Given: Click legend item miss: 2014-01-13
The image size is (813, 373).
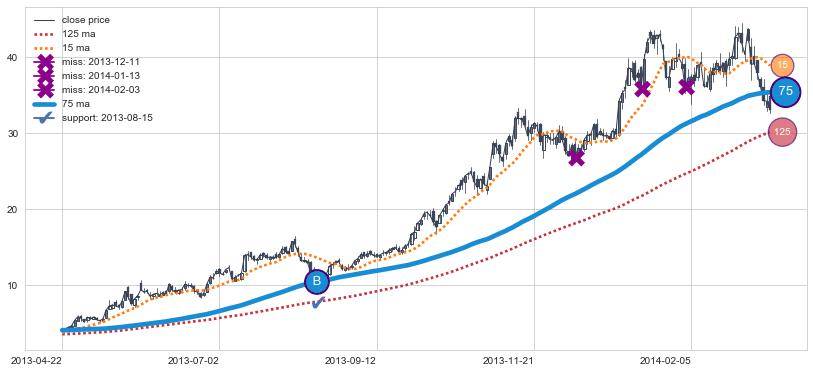Looking at the screenshot, I should point(87,76).
